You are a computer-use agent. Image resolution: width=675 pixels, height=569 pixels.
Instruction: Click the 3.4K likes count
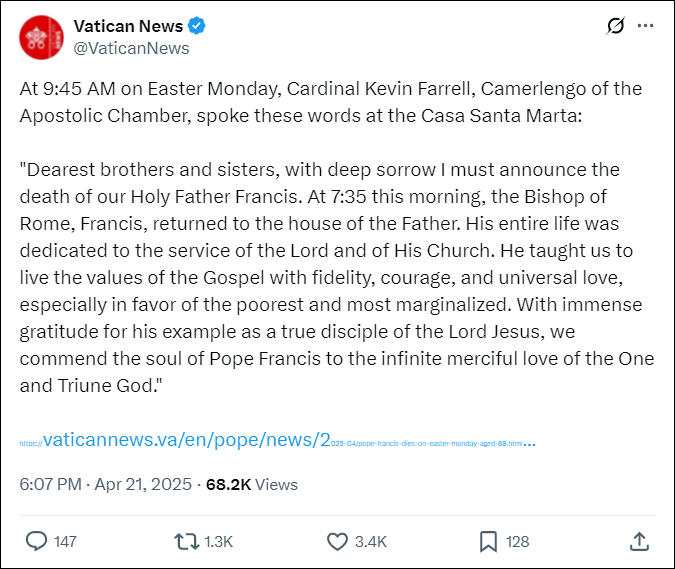[371, 541]
